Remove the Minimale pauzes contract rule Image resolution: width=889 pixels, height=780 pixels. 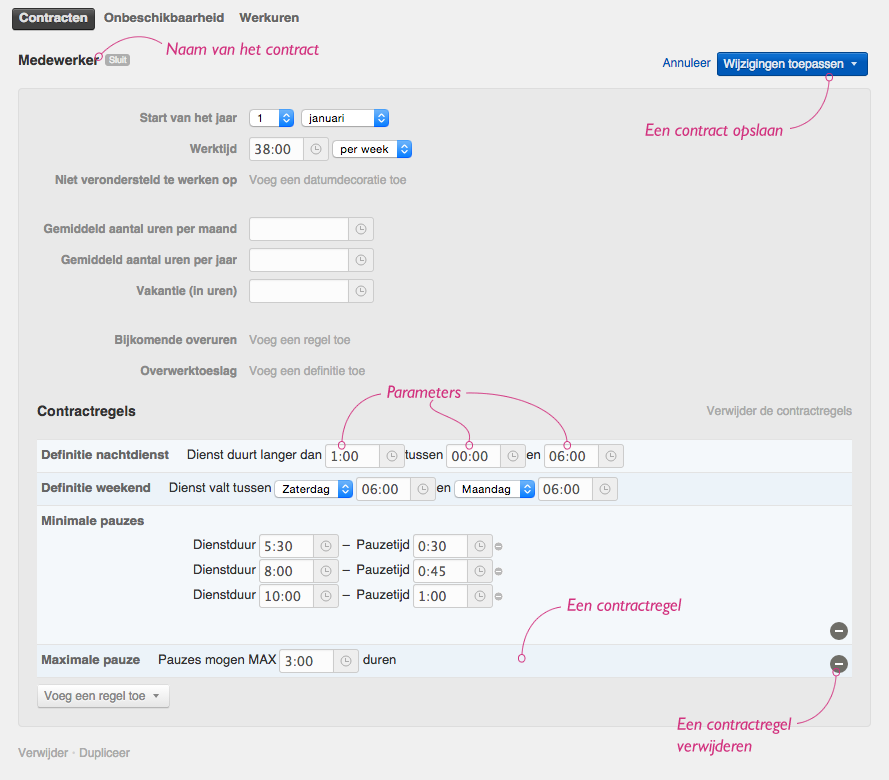pos(839,631)
